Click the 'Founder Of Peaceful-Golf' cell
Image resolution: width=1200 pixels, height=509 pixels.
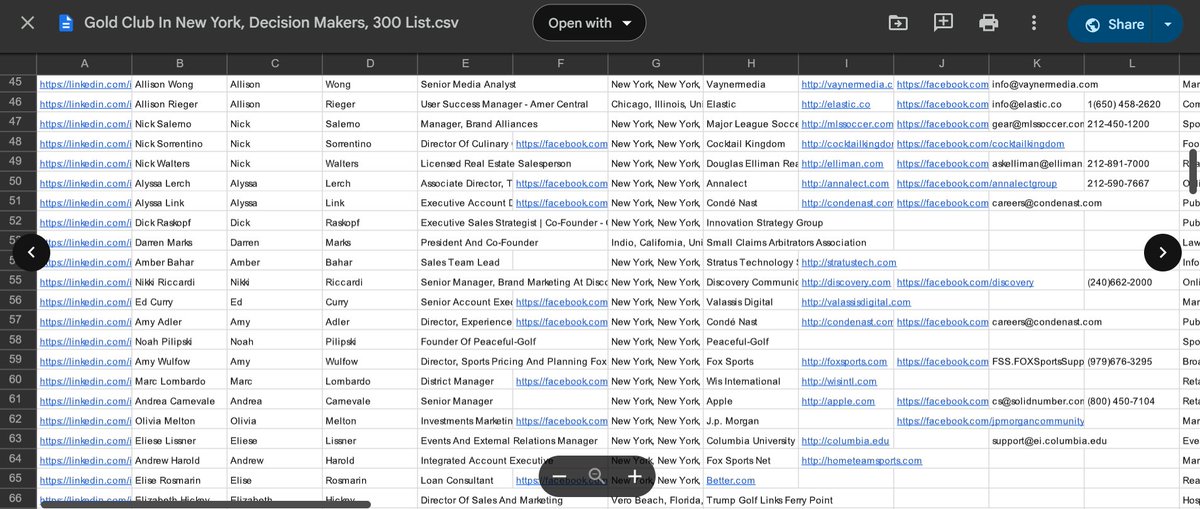[476, 342]
